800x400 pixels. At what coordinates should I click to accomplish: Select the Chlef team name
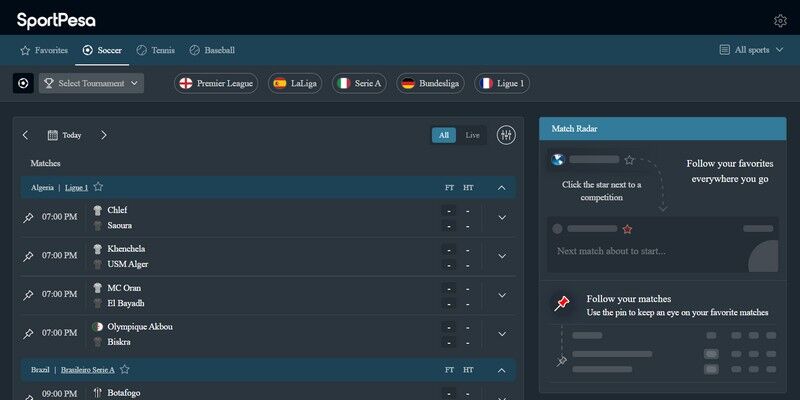point(117,210)
